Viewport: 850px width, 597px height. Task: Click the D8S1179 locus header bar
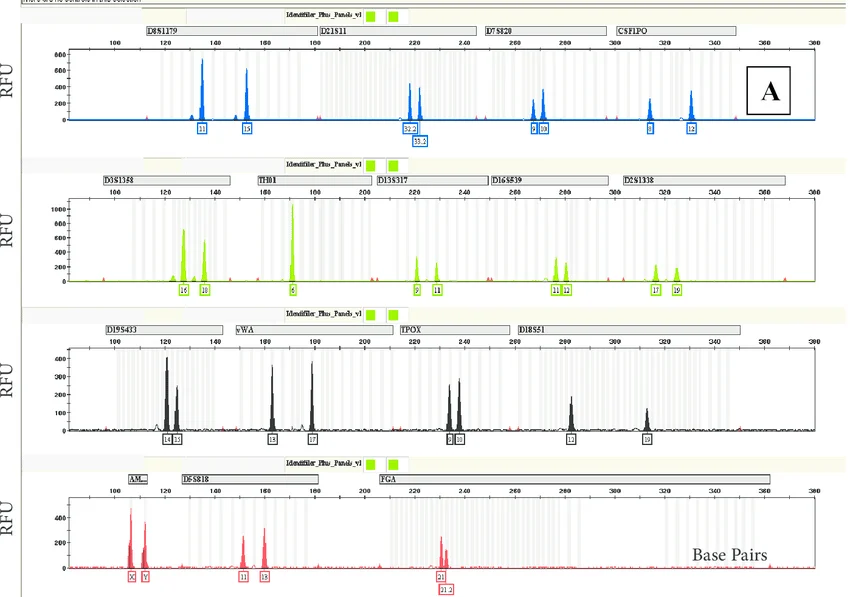tap(231, 32)
